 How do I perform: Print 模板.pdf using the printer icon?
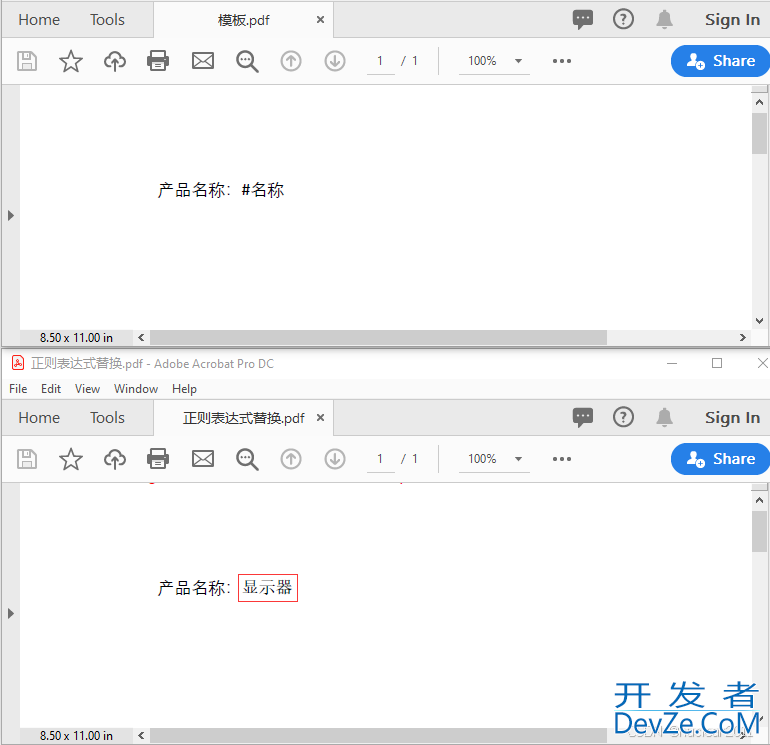point(158,61)
